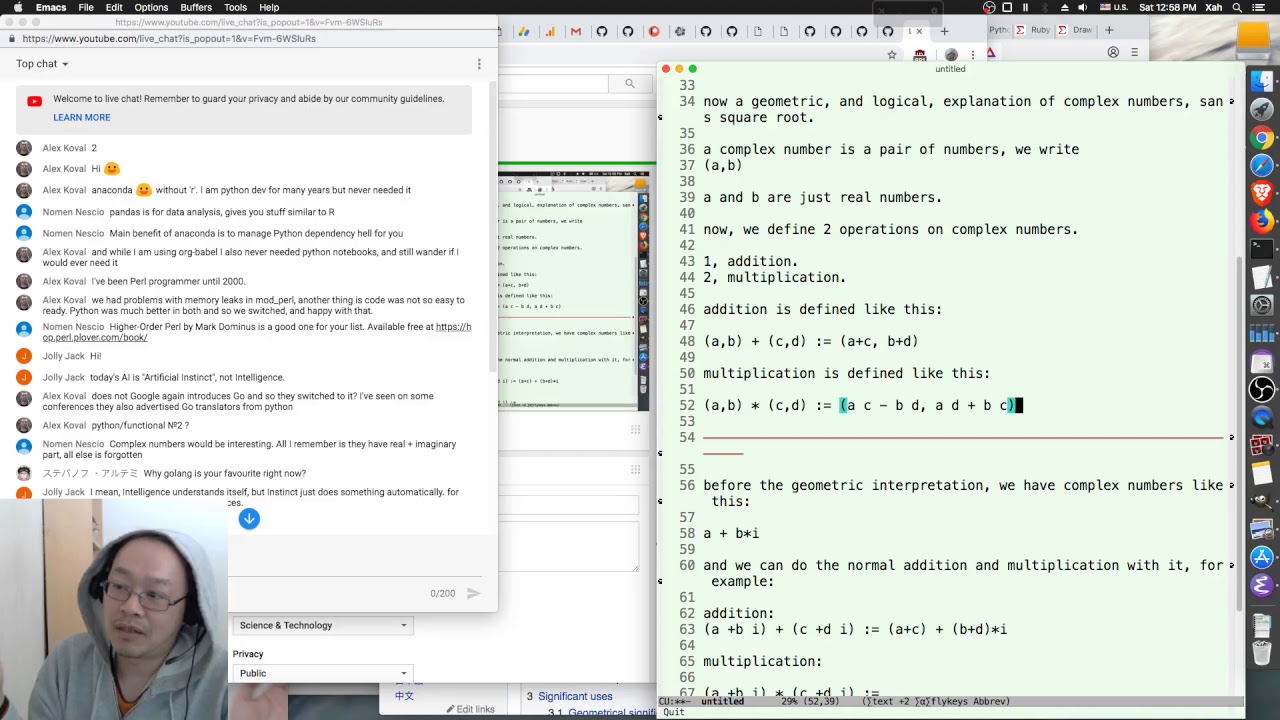Open the Finder icon in dock

tap(1262, 82)
